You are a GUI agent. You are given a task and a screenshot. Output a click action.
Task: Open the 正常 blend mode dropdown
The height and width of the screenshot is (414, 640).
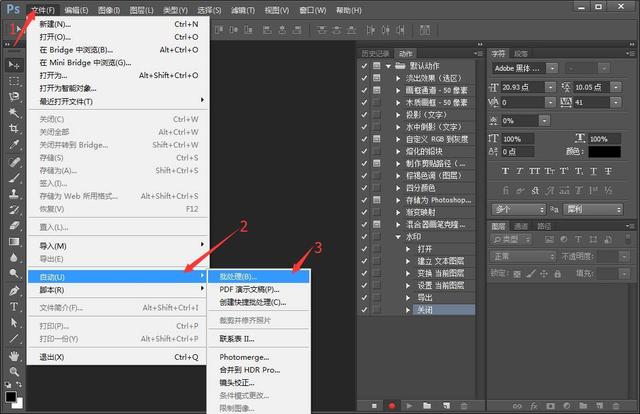coord(523,256)
